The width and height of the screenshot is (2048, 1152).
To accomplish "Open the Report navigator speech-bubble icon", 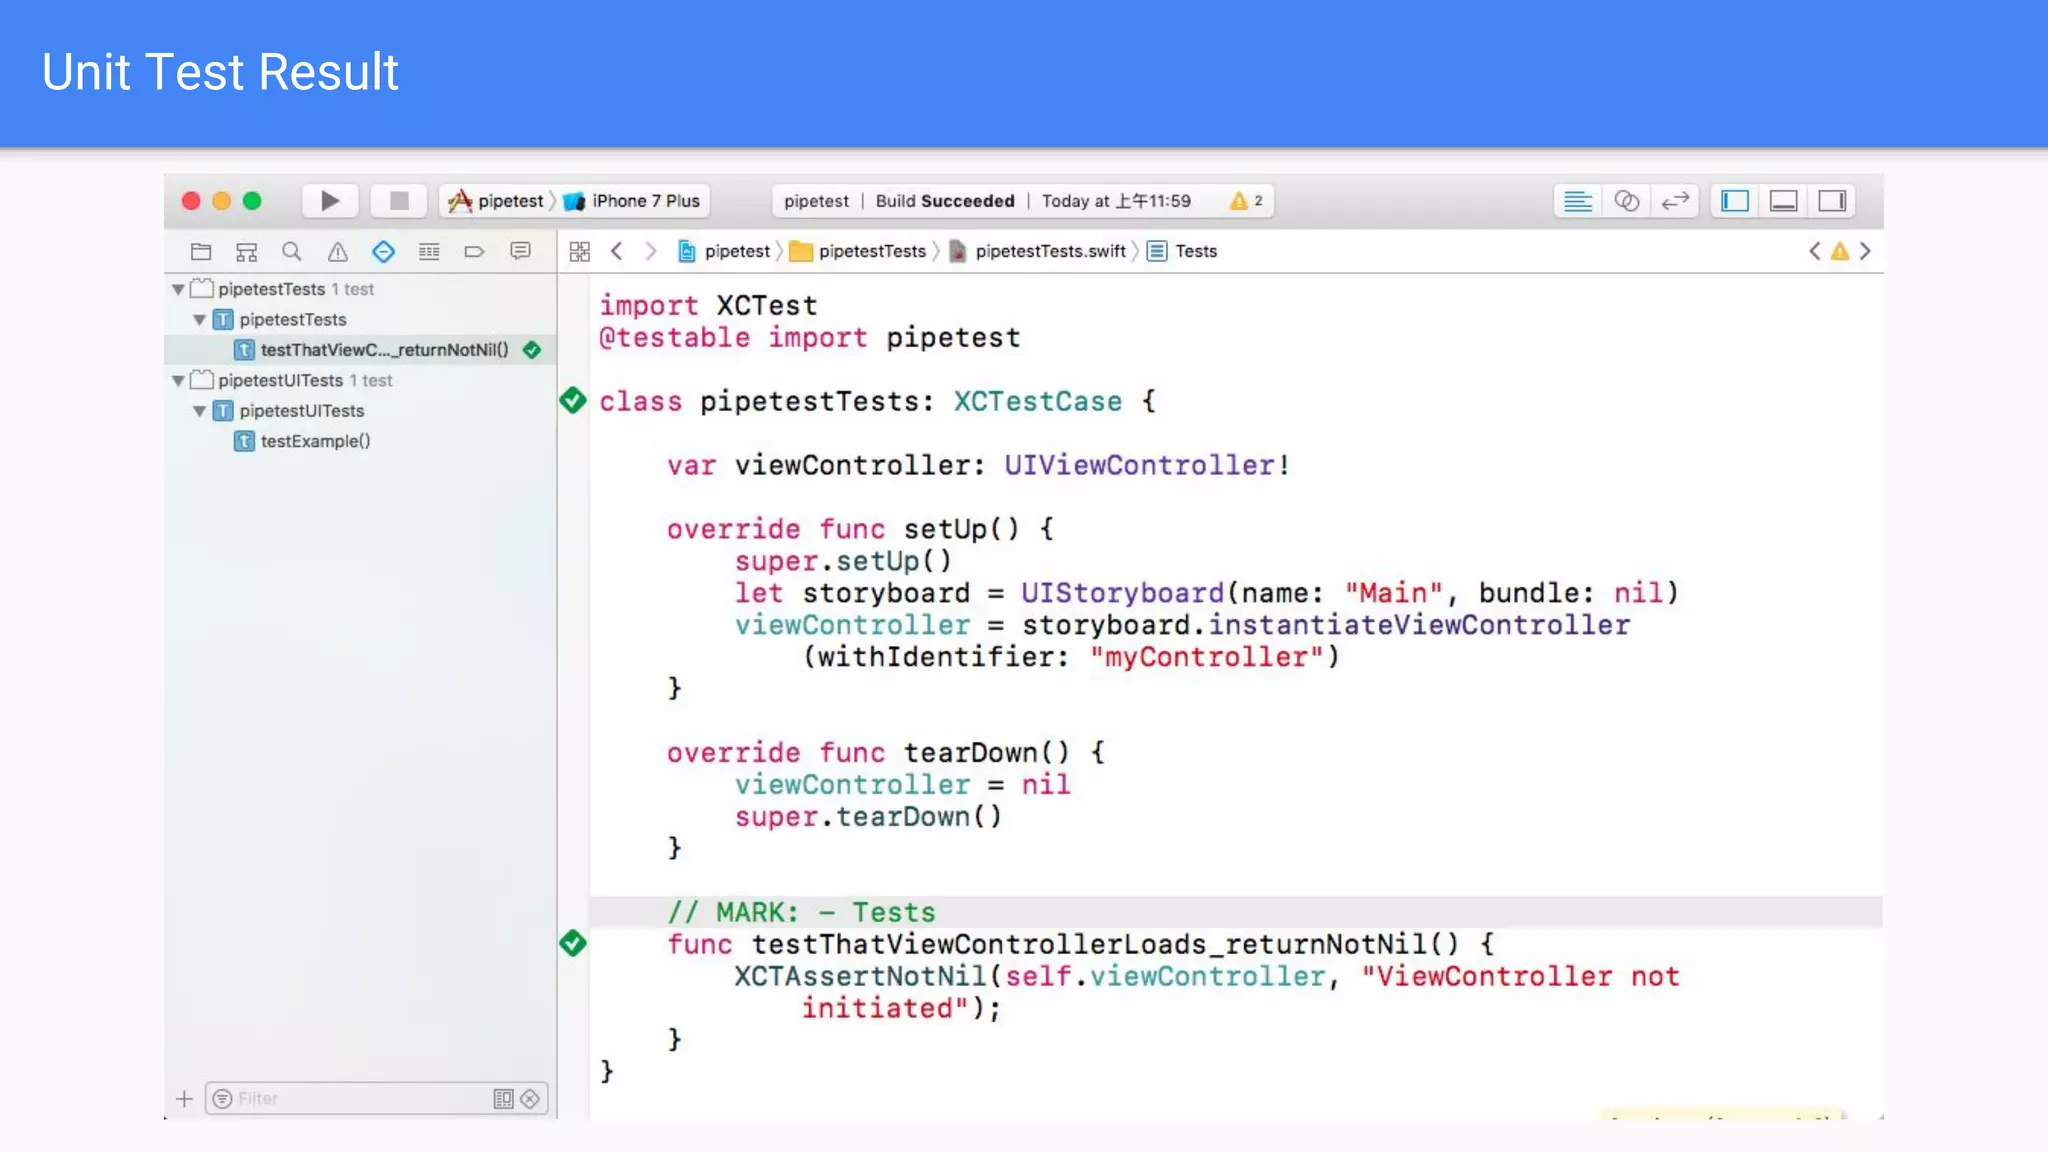I will point(520,252).
